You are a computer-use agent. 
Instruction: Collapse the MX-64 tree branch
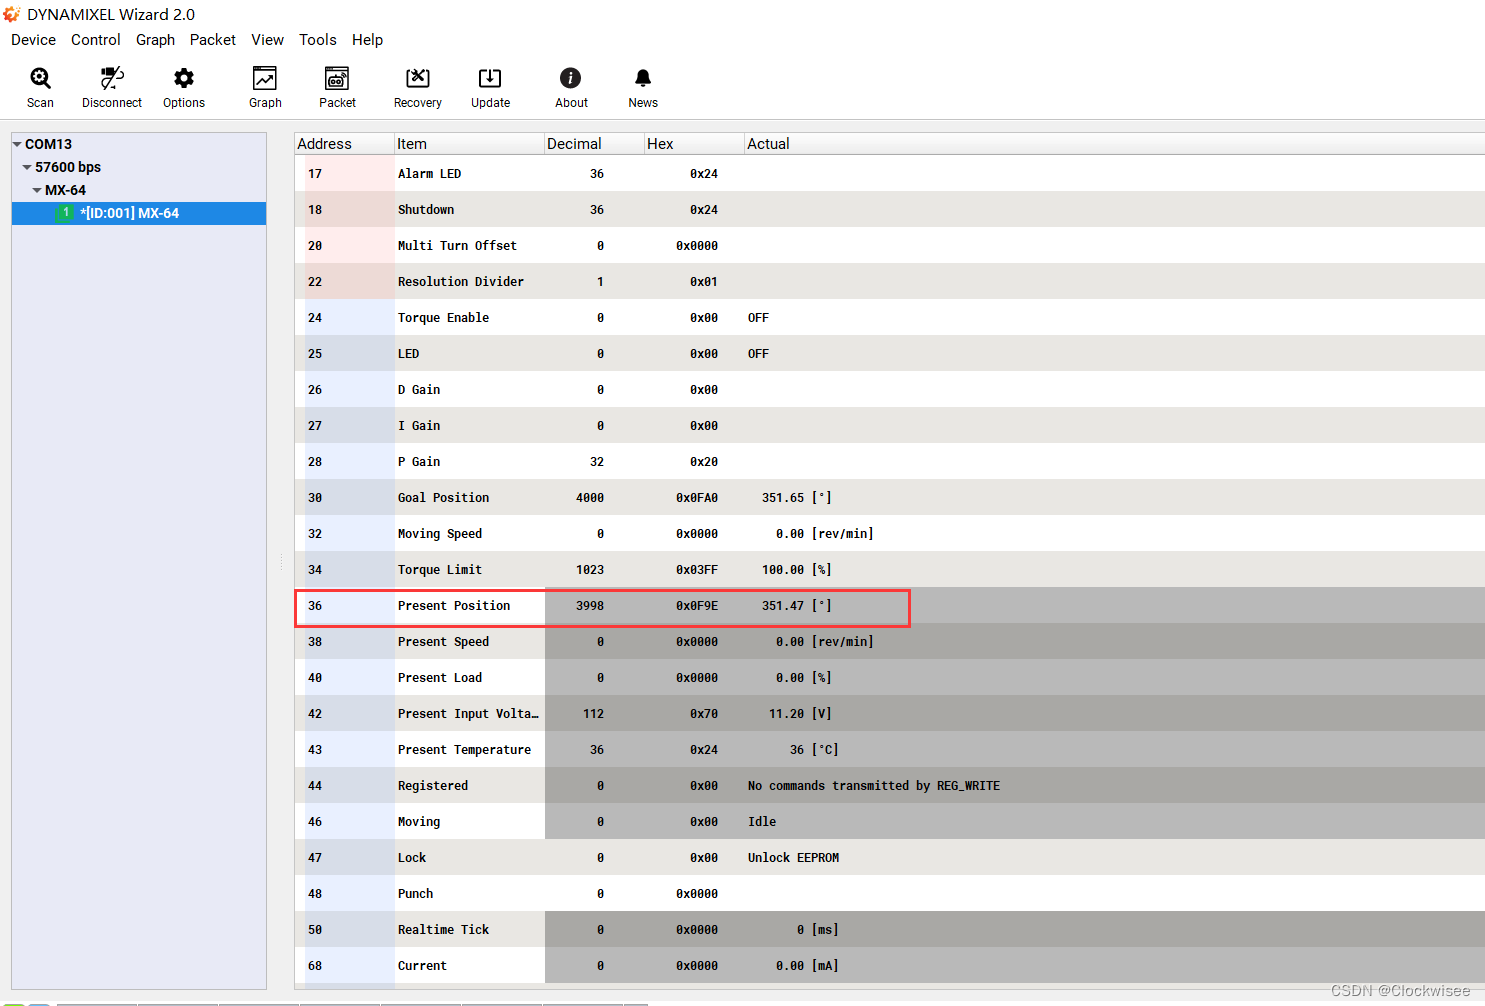tap(36, 190)
